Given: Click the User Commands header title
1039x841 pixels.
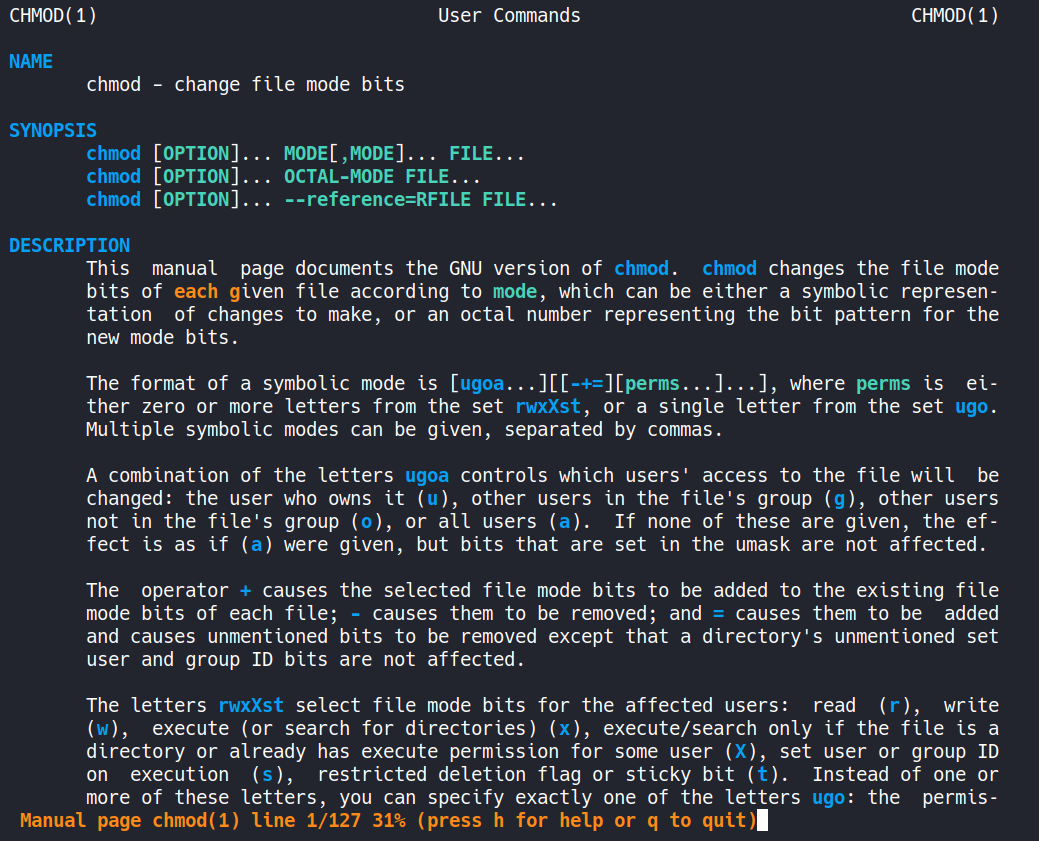Looking at the screenshot, I should 509,15.
